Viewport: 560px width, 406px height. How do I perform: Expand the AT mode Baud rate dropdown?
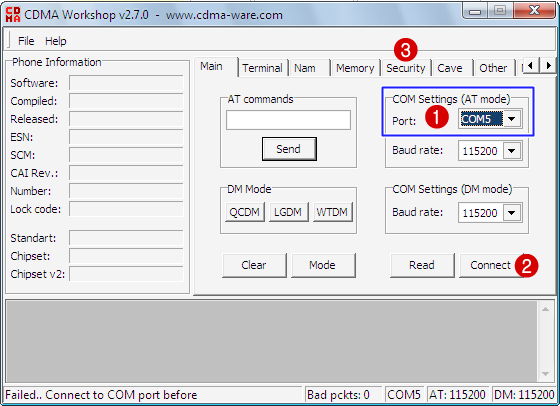click(x=512, y=151)
